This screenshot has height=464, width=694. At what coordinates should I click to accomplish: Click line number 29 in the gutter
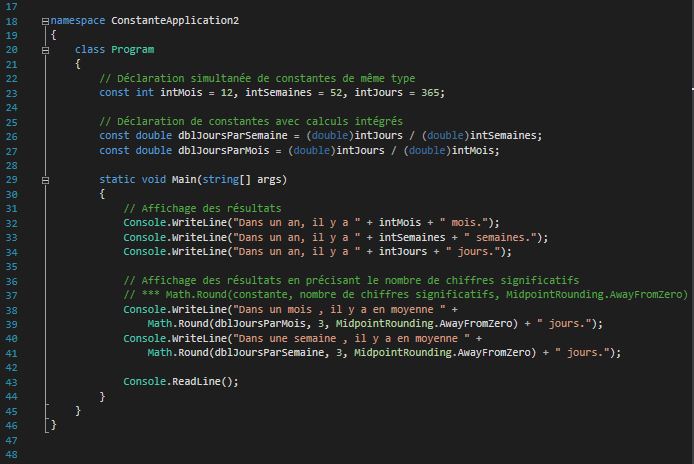coord(12,180)
